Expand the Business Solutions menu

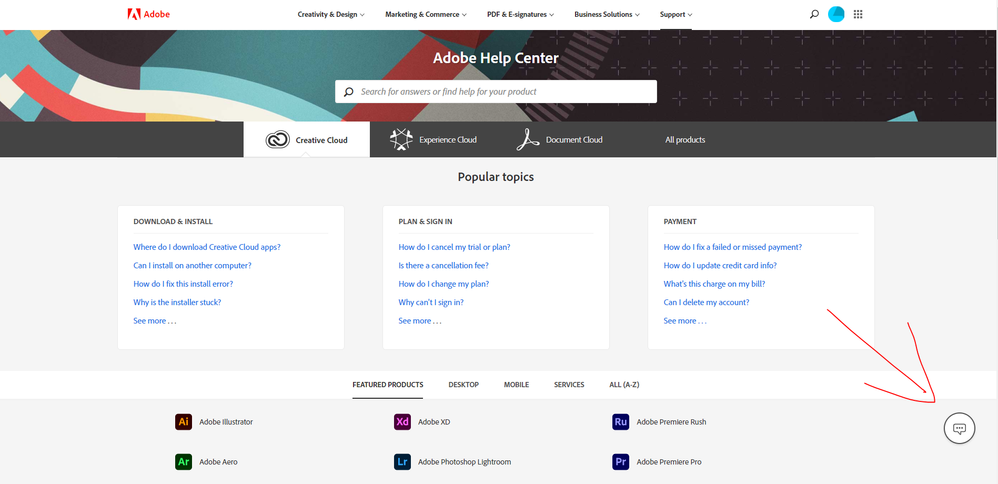point(607,14)
